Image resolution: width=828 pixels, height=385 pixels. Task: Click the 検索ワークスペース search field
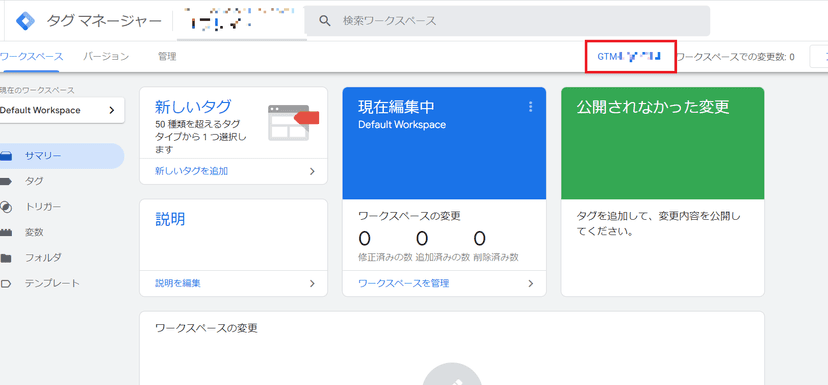coord(507,21)
